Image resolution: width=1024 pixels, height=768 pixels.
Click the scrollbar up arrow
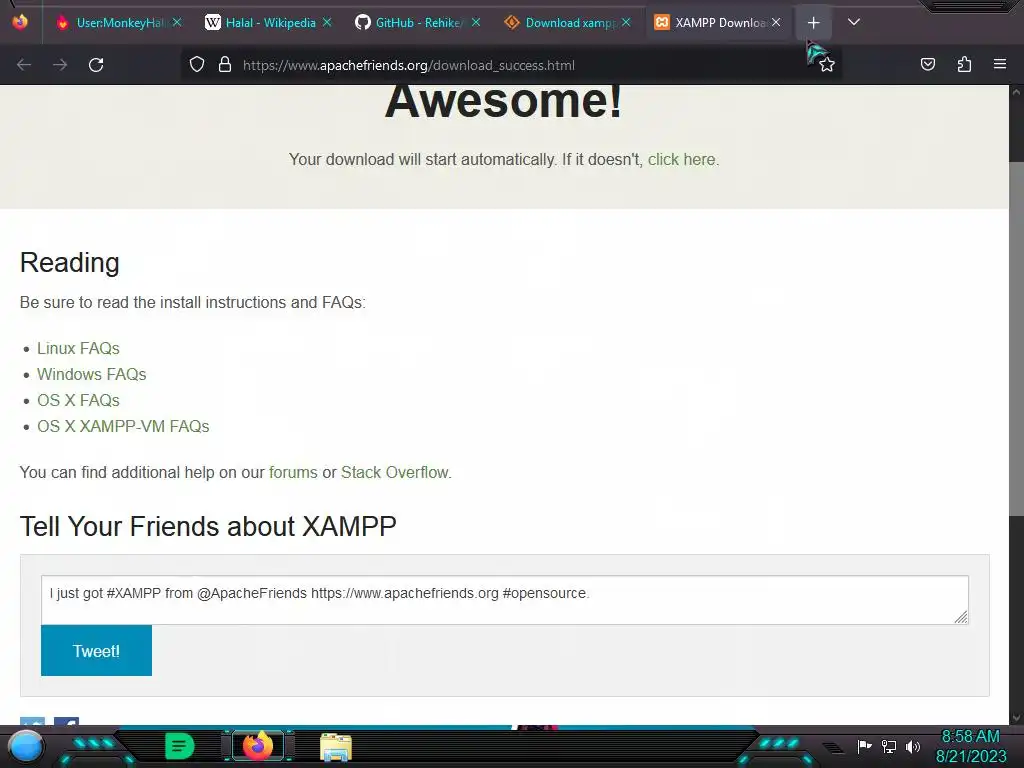coord(1016,92)
